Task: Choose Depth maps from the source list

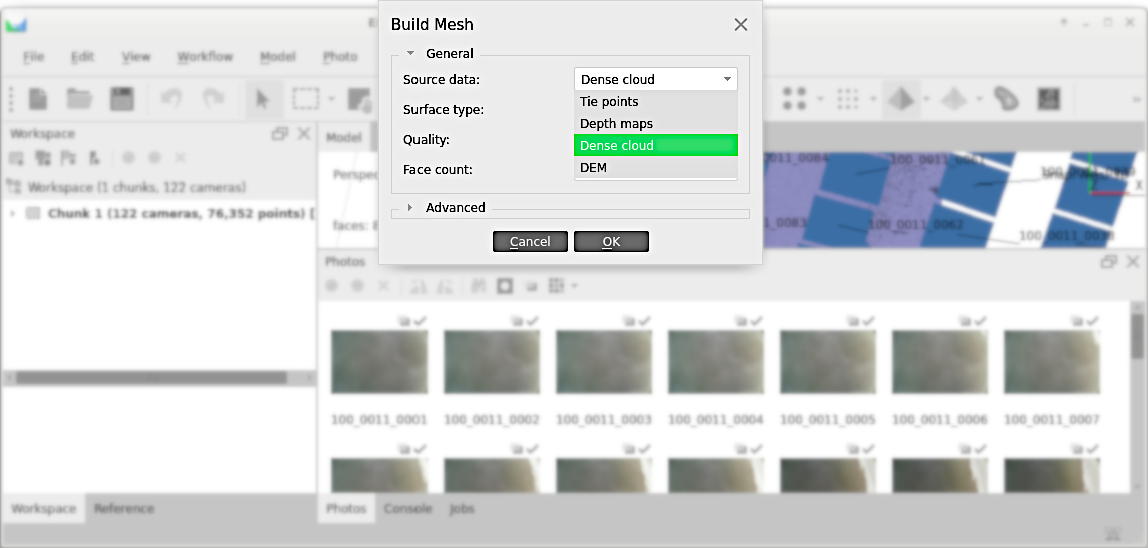Action: [656, 124]
